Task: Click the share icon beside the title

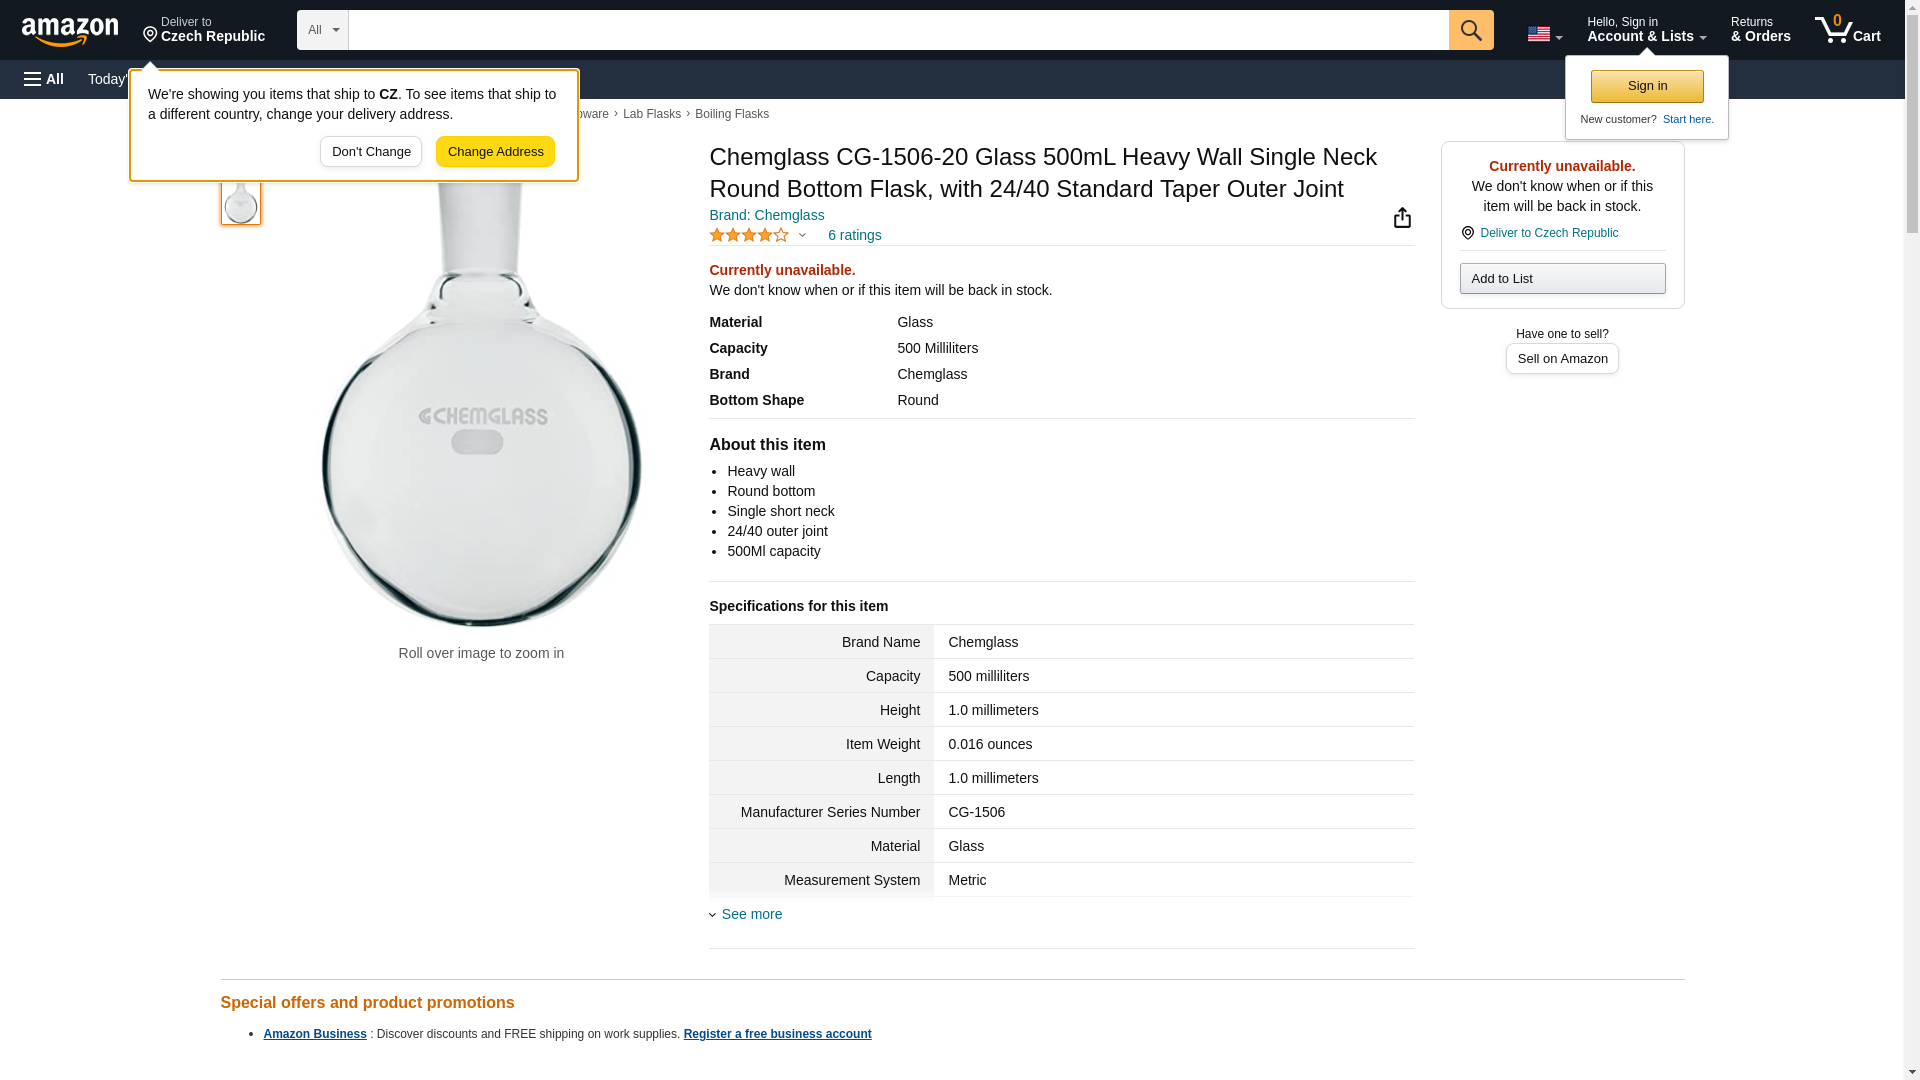Action: (x=1402, y=218)
